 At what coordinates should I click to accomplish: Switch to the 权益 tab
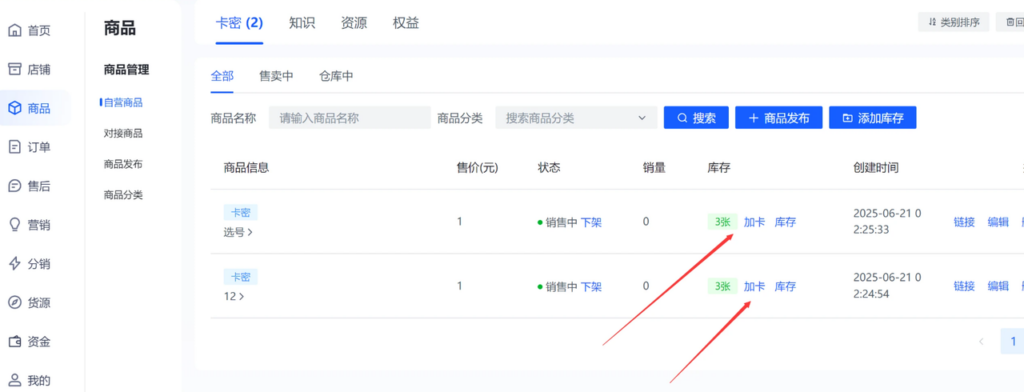click(x=406, y=24)
